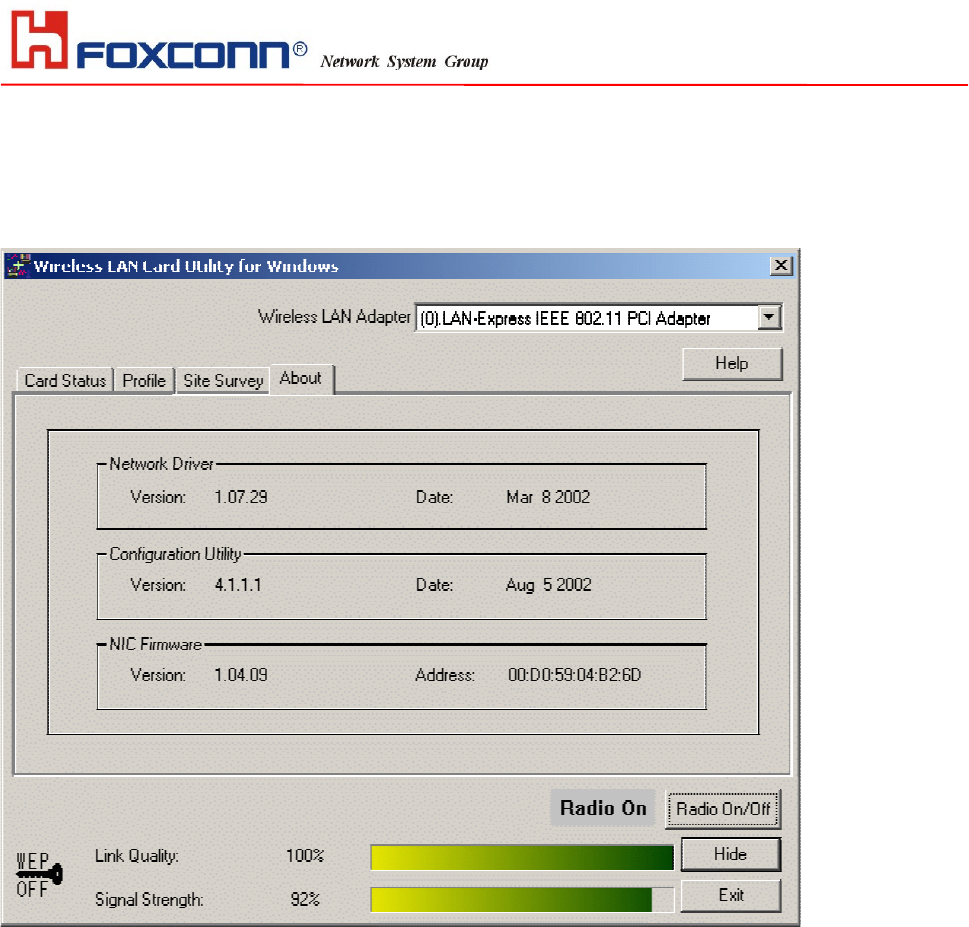Click Network Driver date Mar 8 2002
969x927 pixels.
(x=548, y=497)
